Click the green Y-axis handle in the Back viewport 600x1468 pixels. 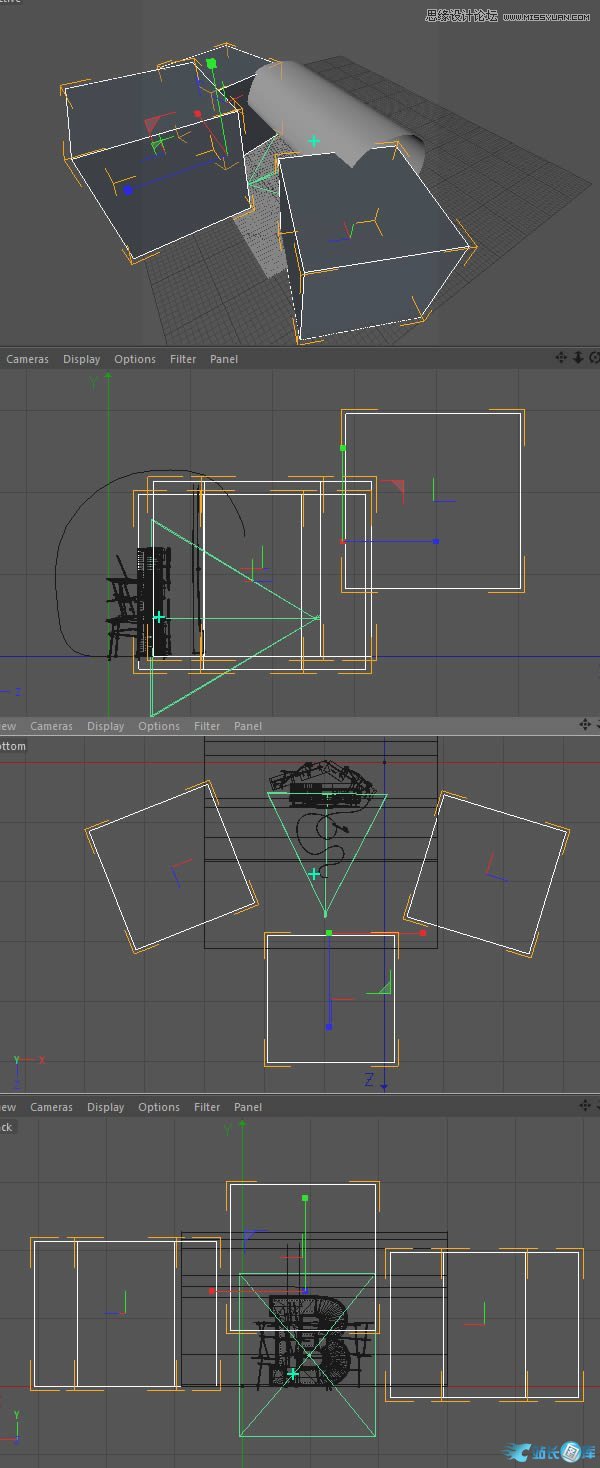tap(305, 1197)
